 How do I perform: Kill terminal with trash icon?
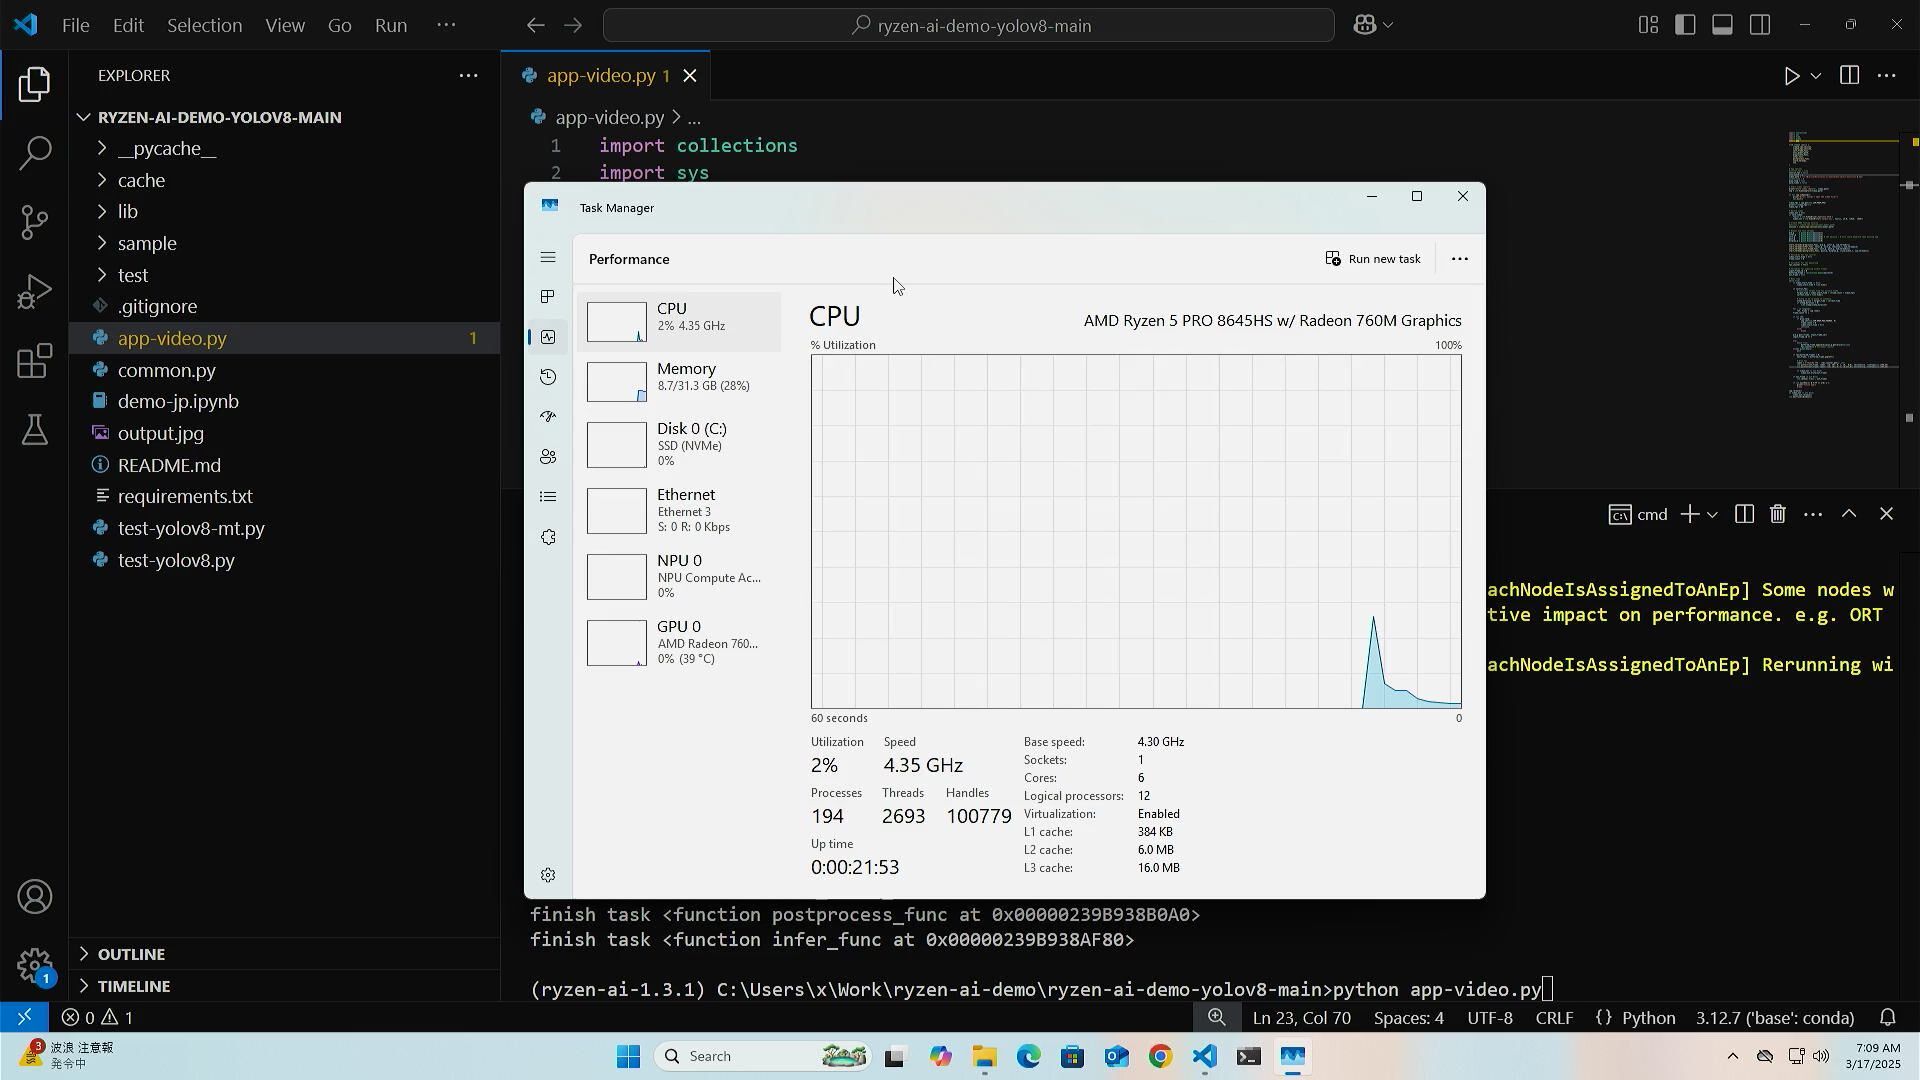[1777, 514]
